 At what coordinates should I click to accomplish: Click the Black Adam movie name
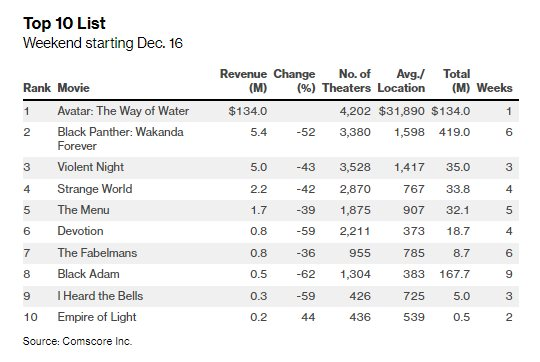(x=89, y=274)
